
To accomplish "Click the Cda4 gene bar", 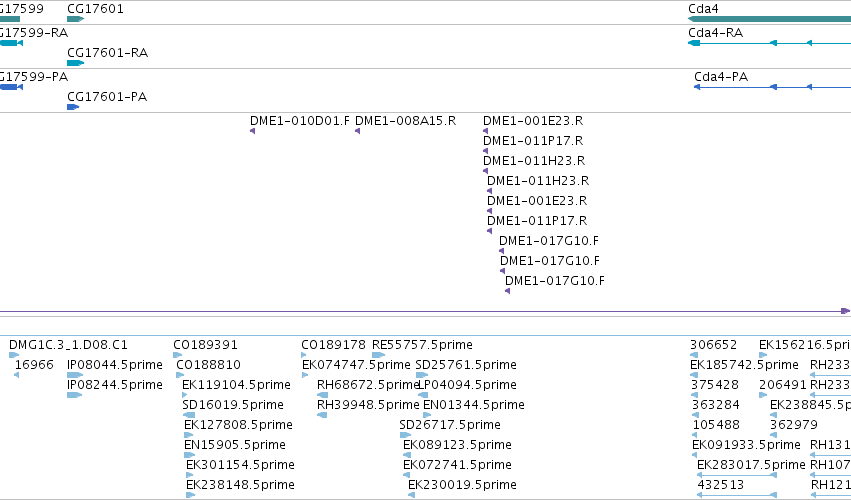I will (x=769, y=19).
